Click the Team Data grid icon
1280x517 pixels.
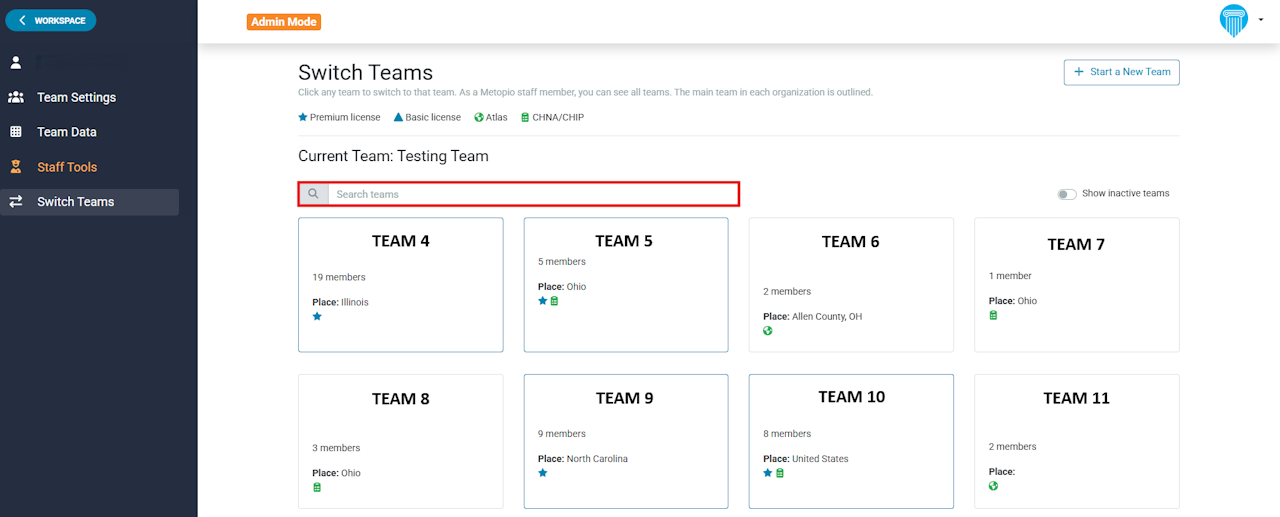coord(16,132)
